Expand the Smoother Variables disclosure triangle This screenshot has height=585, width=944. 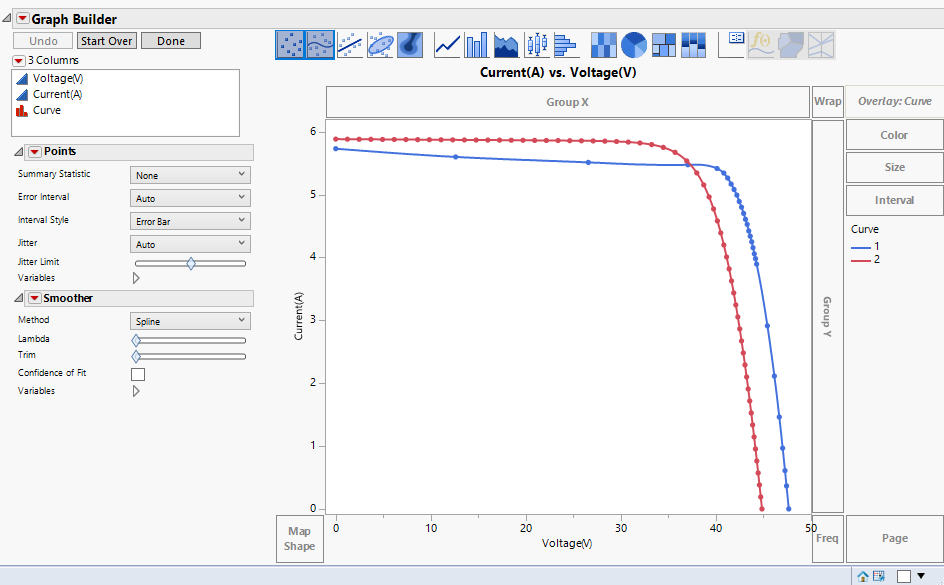tap(136, 390)
